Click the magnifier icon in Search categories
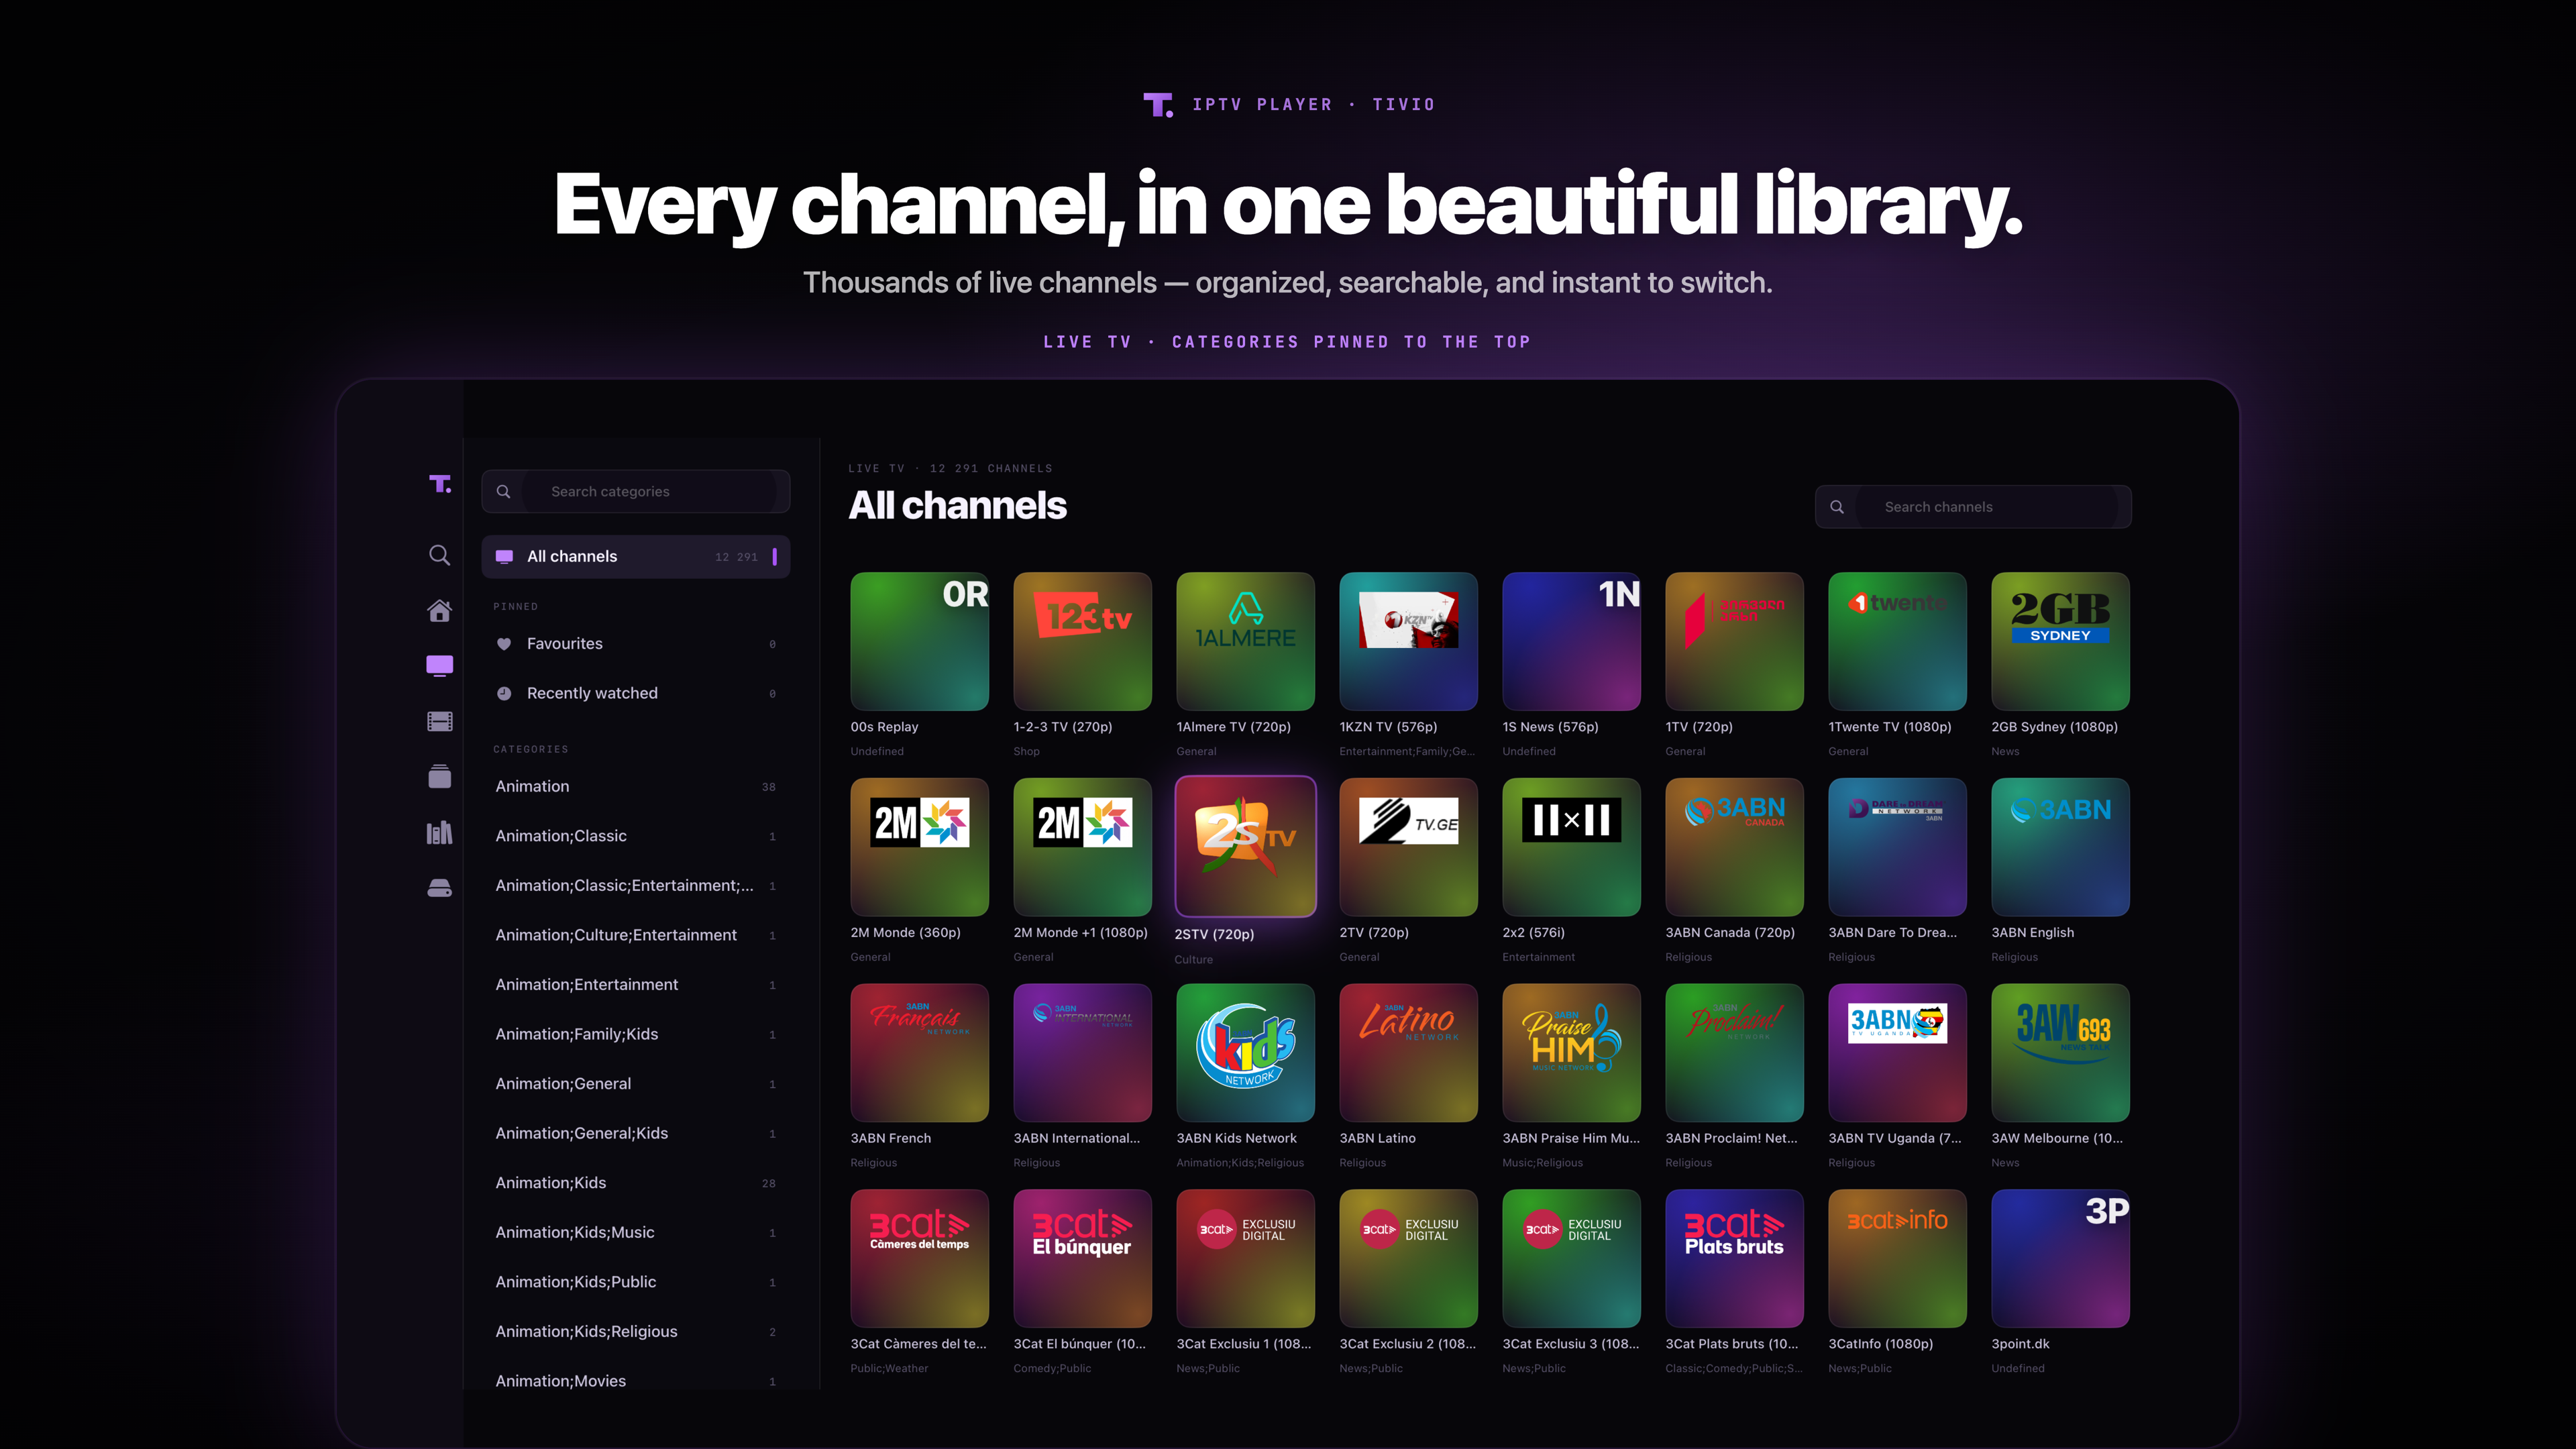 point(504,492)
